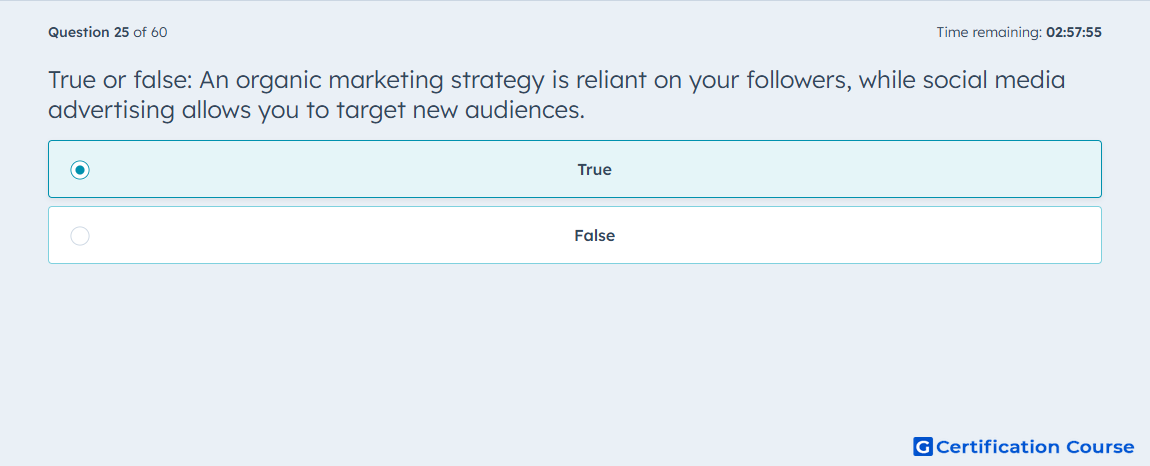Click the G logo icon beside Certification Course
The height and width of the screenshot is (466, 1150).
pos(923,446)
